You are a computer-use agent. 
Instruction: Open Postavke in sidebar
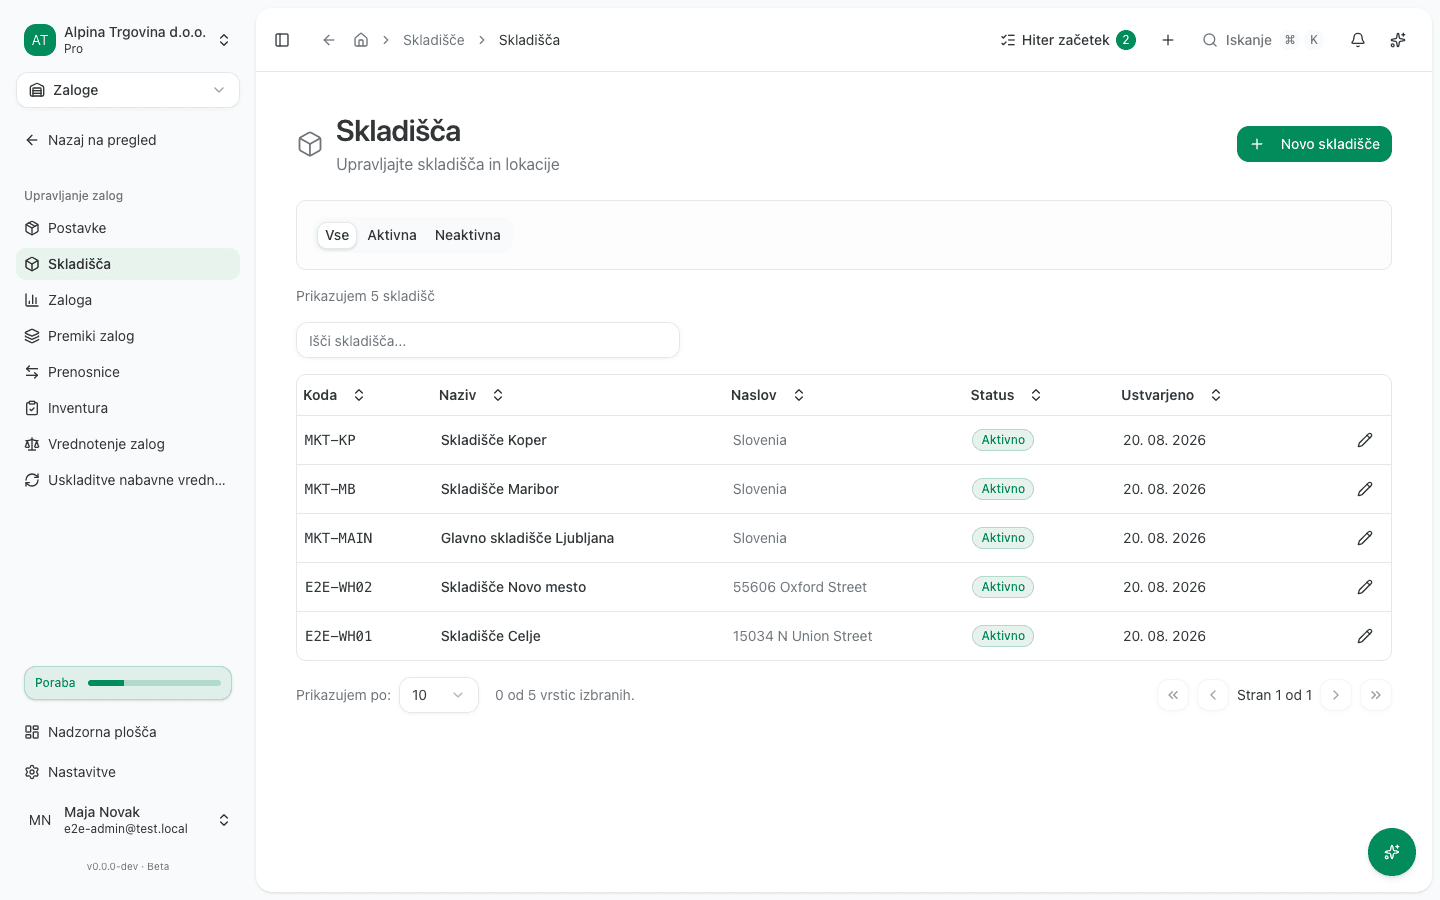click(128, 228)
